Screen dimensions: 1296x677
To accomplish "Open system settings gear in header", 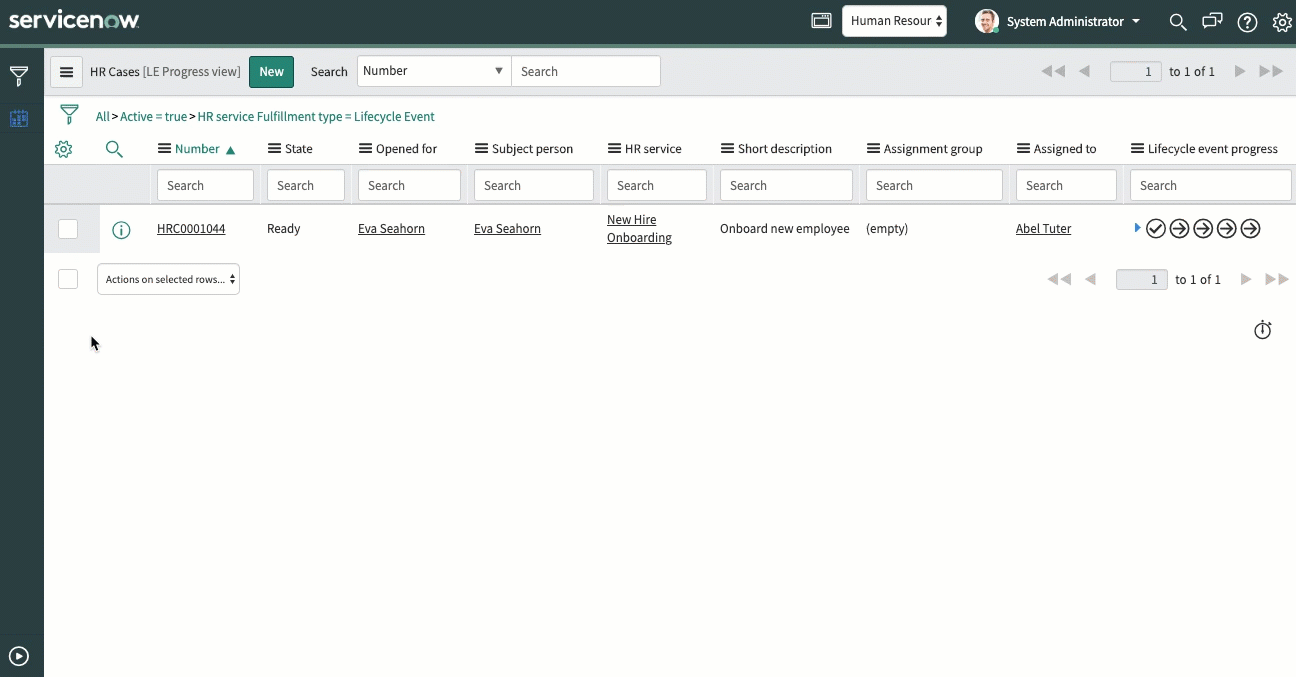I will point(1282,22).
